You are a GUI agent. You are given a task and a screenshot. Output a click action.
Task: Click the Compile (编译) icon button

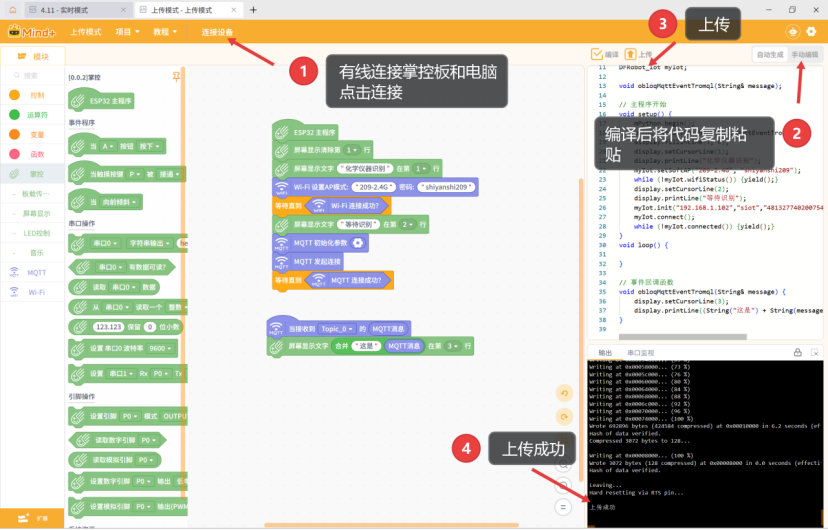coord(606,54)
